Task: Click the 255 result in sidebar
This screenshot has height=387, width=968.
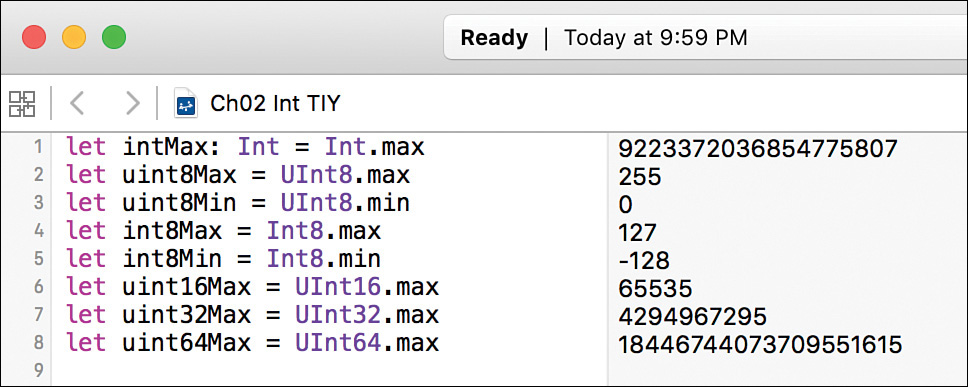Action: coord(640,177)
